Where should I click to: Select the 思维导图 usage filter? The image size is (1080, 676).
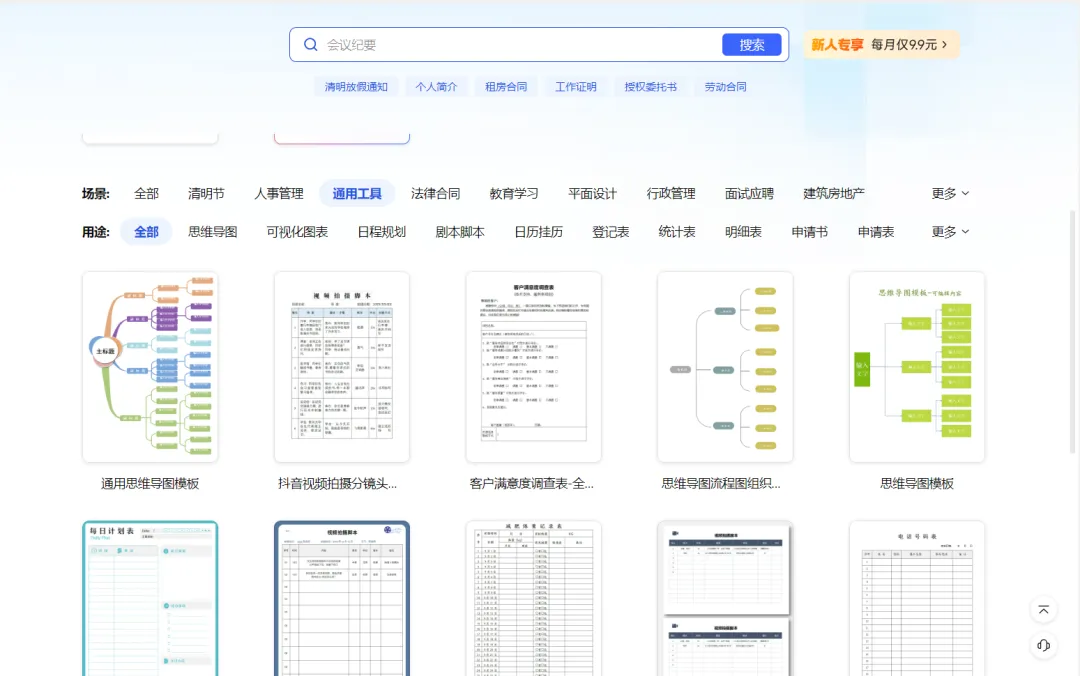click(212, 232)
